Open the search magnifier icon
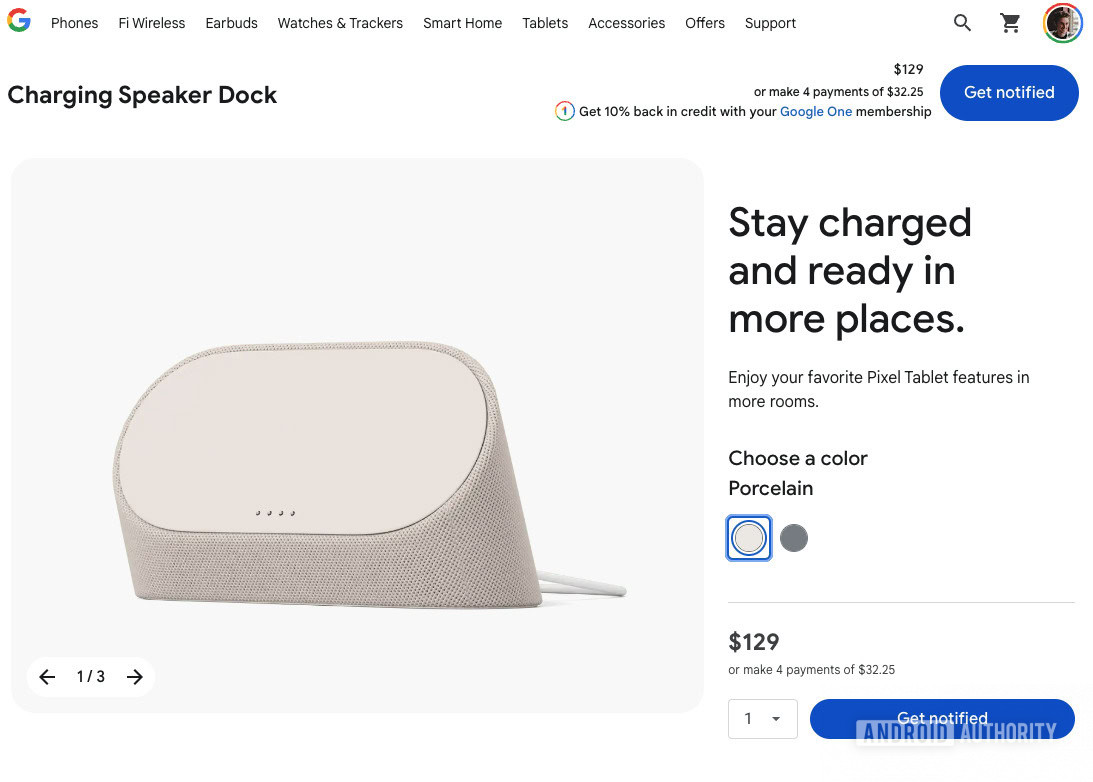1093x782 pixels. click(962, 23)
